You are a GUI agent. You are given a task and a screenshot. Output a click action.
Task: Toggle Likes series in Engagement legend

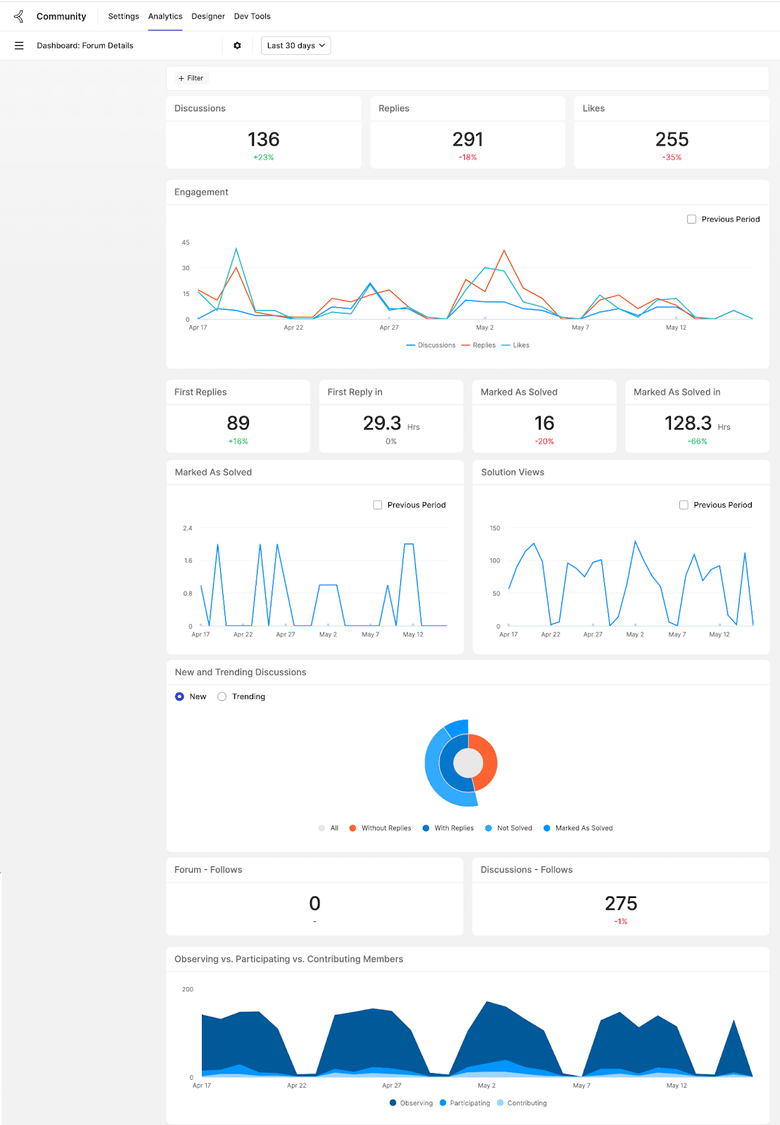point(515,345)
